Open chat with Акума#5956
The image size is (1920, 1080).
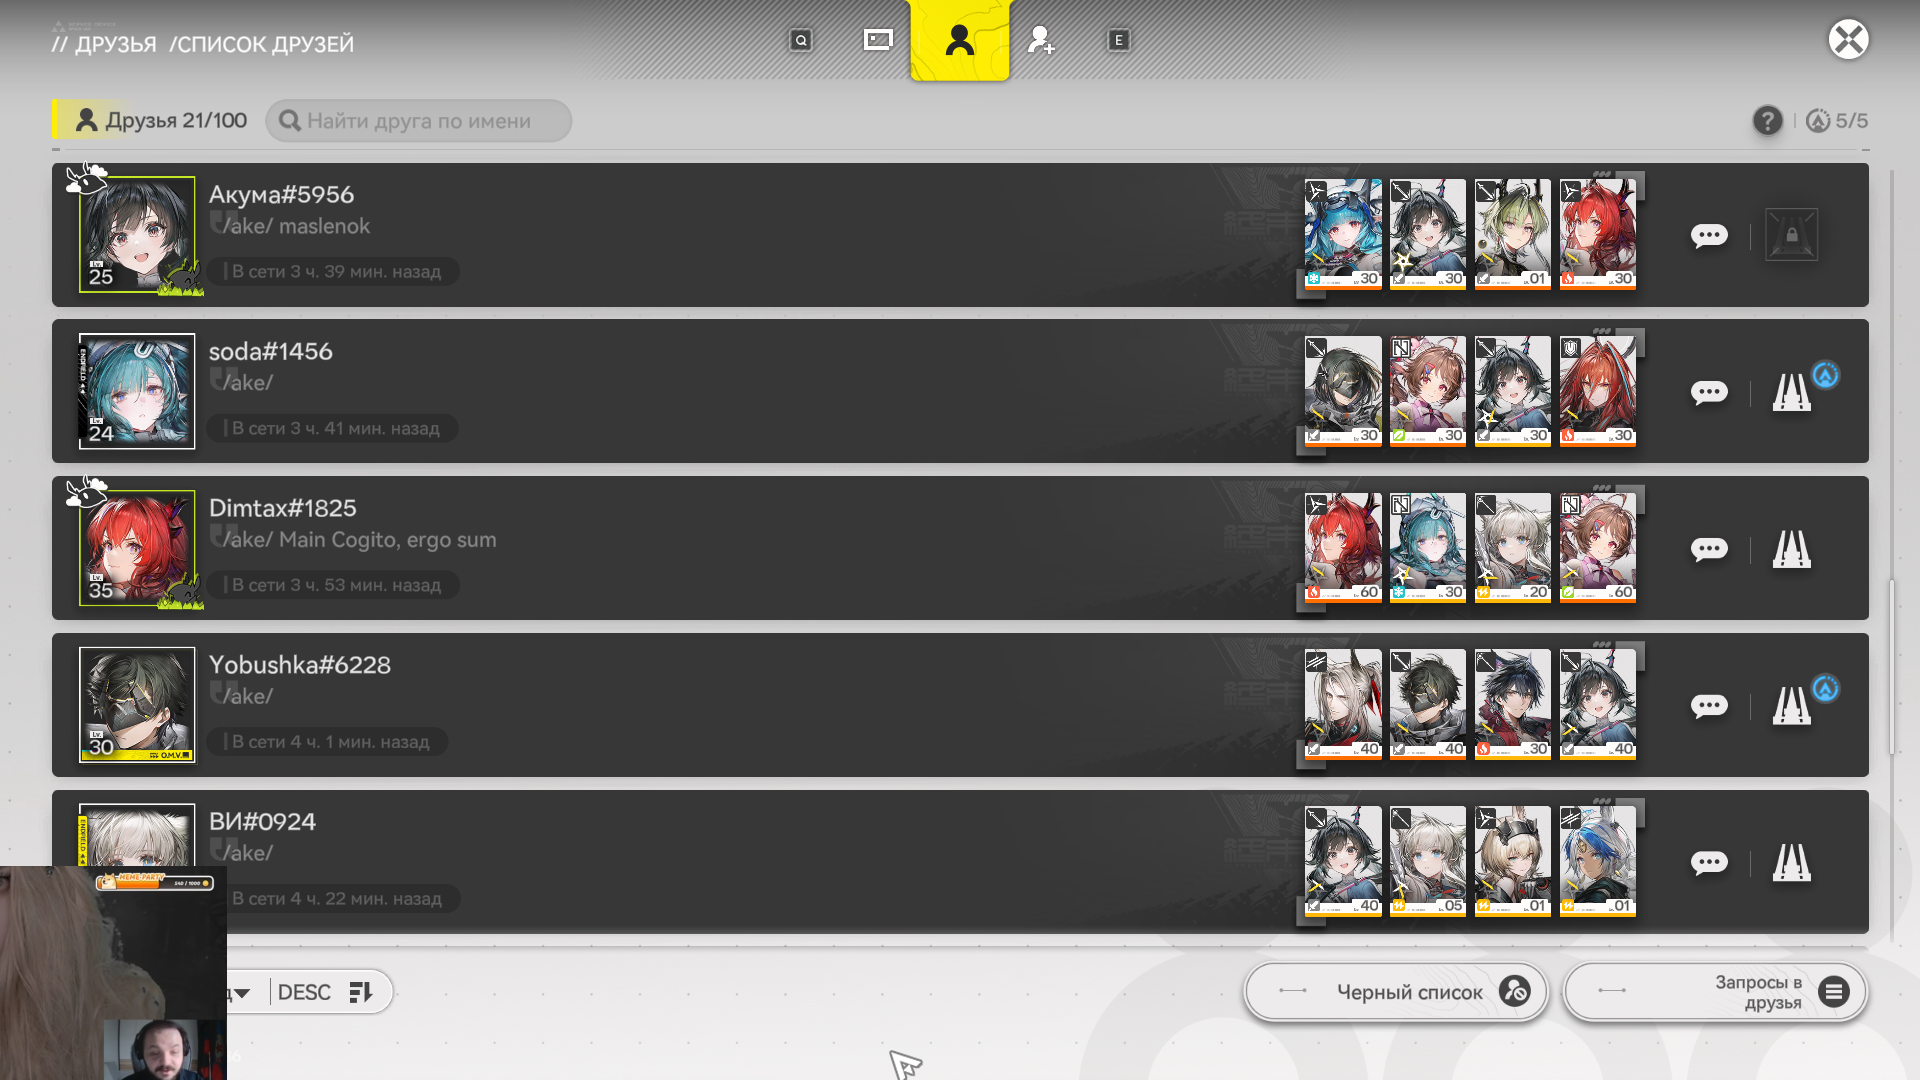[x=1709, y=235]
